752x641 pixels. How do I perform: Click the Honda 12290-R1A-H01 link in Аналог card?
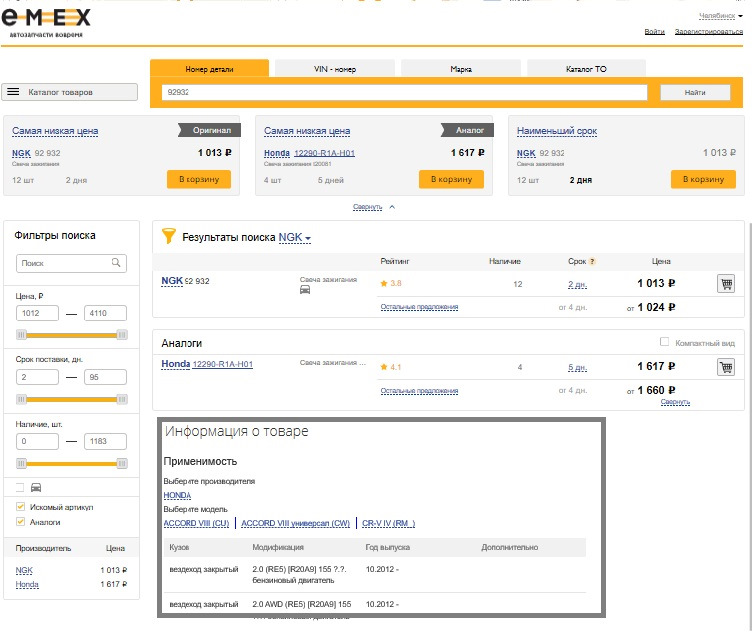[x=324, y=153]
